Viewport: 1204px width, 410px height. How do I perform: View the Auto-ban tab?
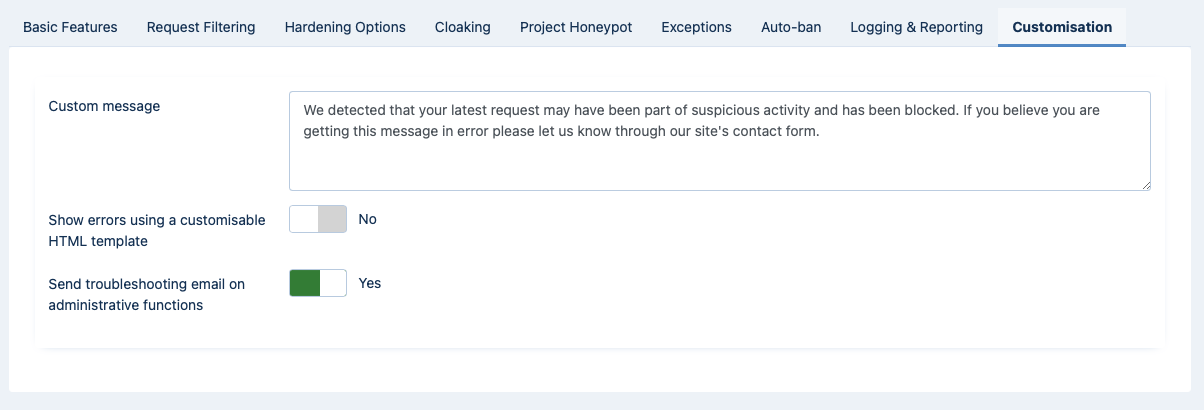(791, 27)
